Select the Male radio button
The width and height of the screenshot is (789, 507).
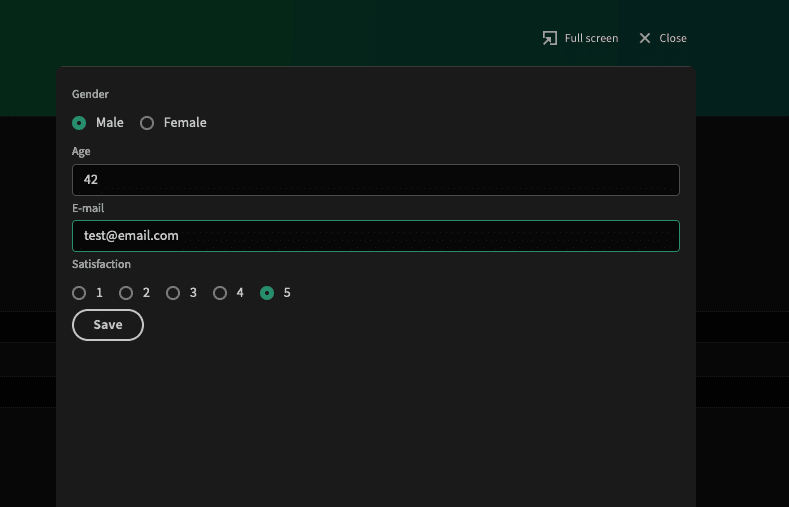79,123
